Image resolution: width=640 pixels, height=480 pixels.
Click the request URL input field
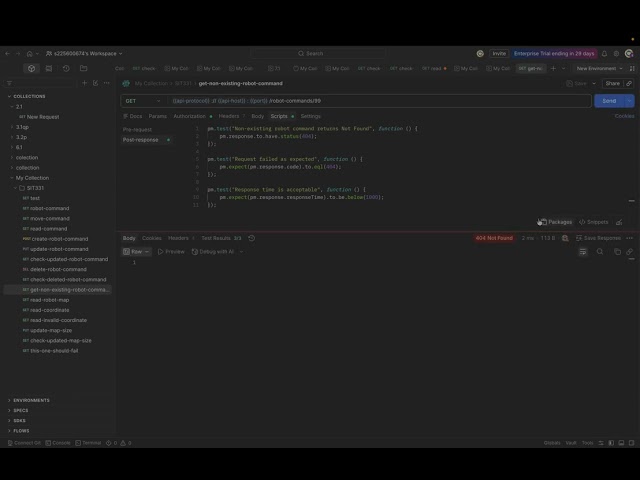[x=379, y=101]
